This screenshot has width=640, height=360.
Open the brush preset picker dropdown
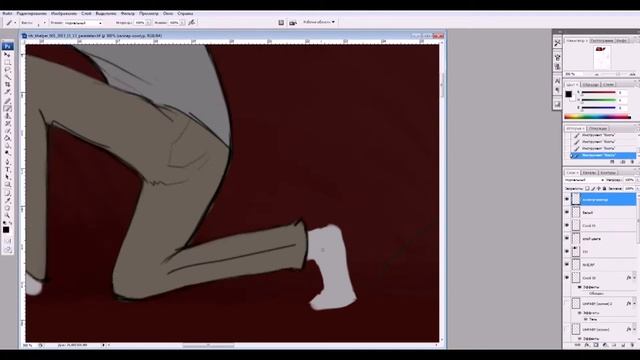tap(44, 23)
